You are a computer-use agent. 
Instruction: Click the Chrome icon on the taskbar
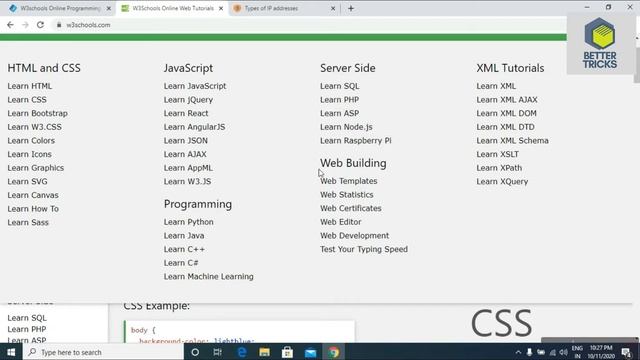333,352
